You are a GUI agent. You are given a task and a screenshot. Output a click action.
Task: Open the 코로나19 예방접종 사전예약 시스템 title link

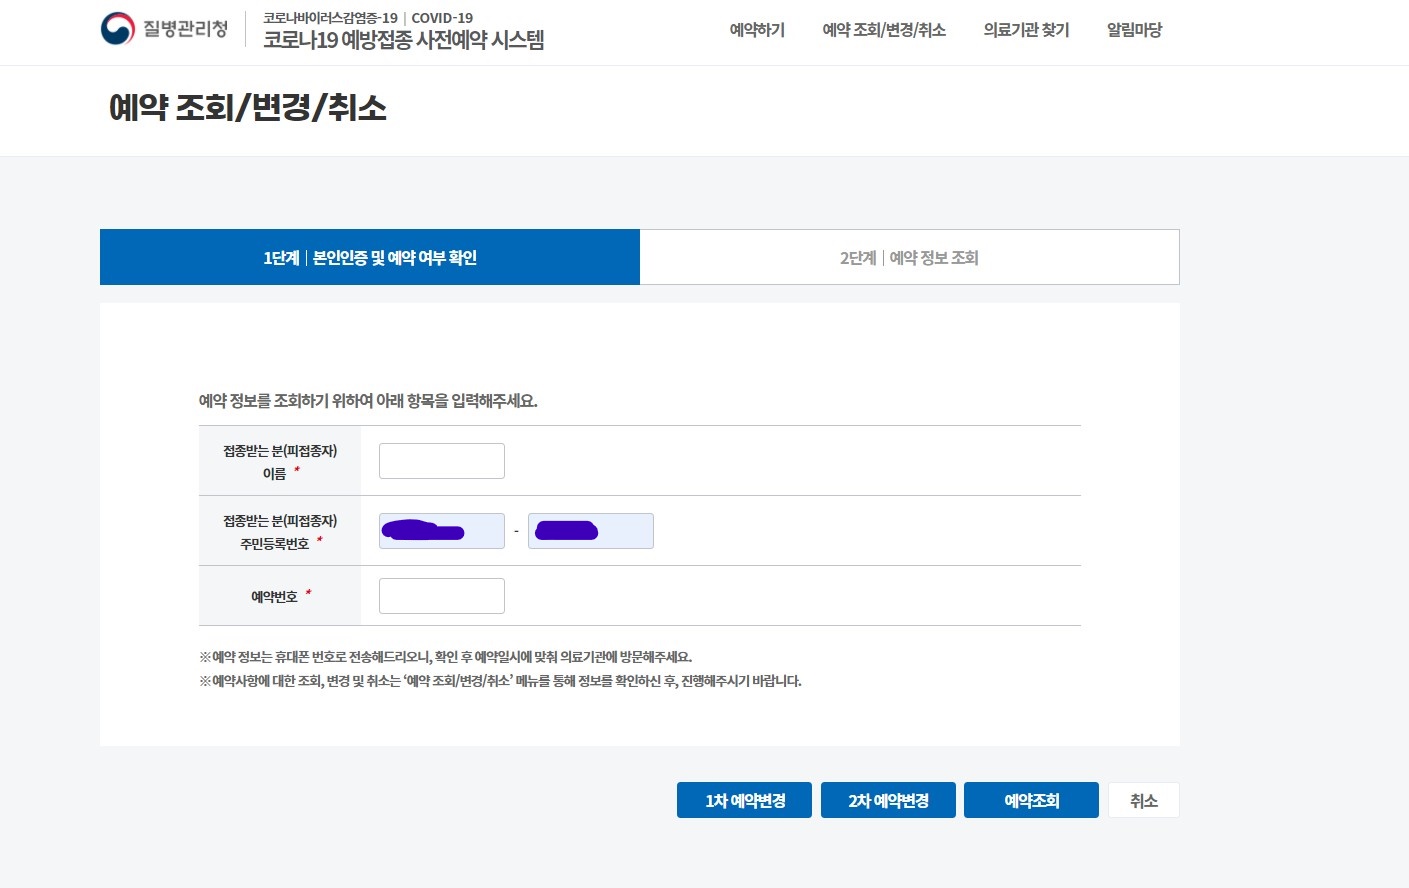(x=404, y=40)
